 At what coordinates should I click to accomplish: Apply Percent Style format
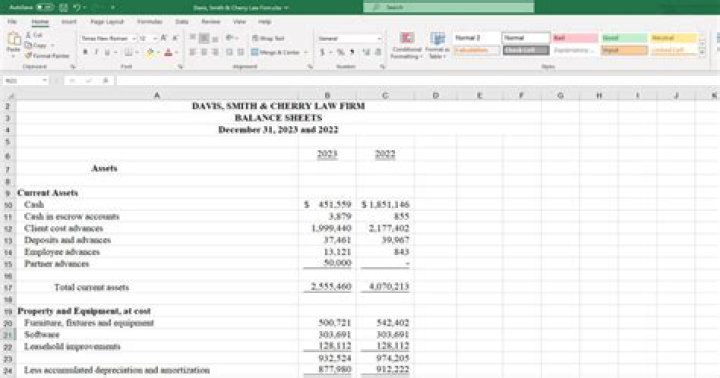(341, 52)
